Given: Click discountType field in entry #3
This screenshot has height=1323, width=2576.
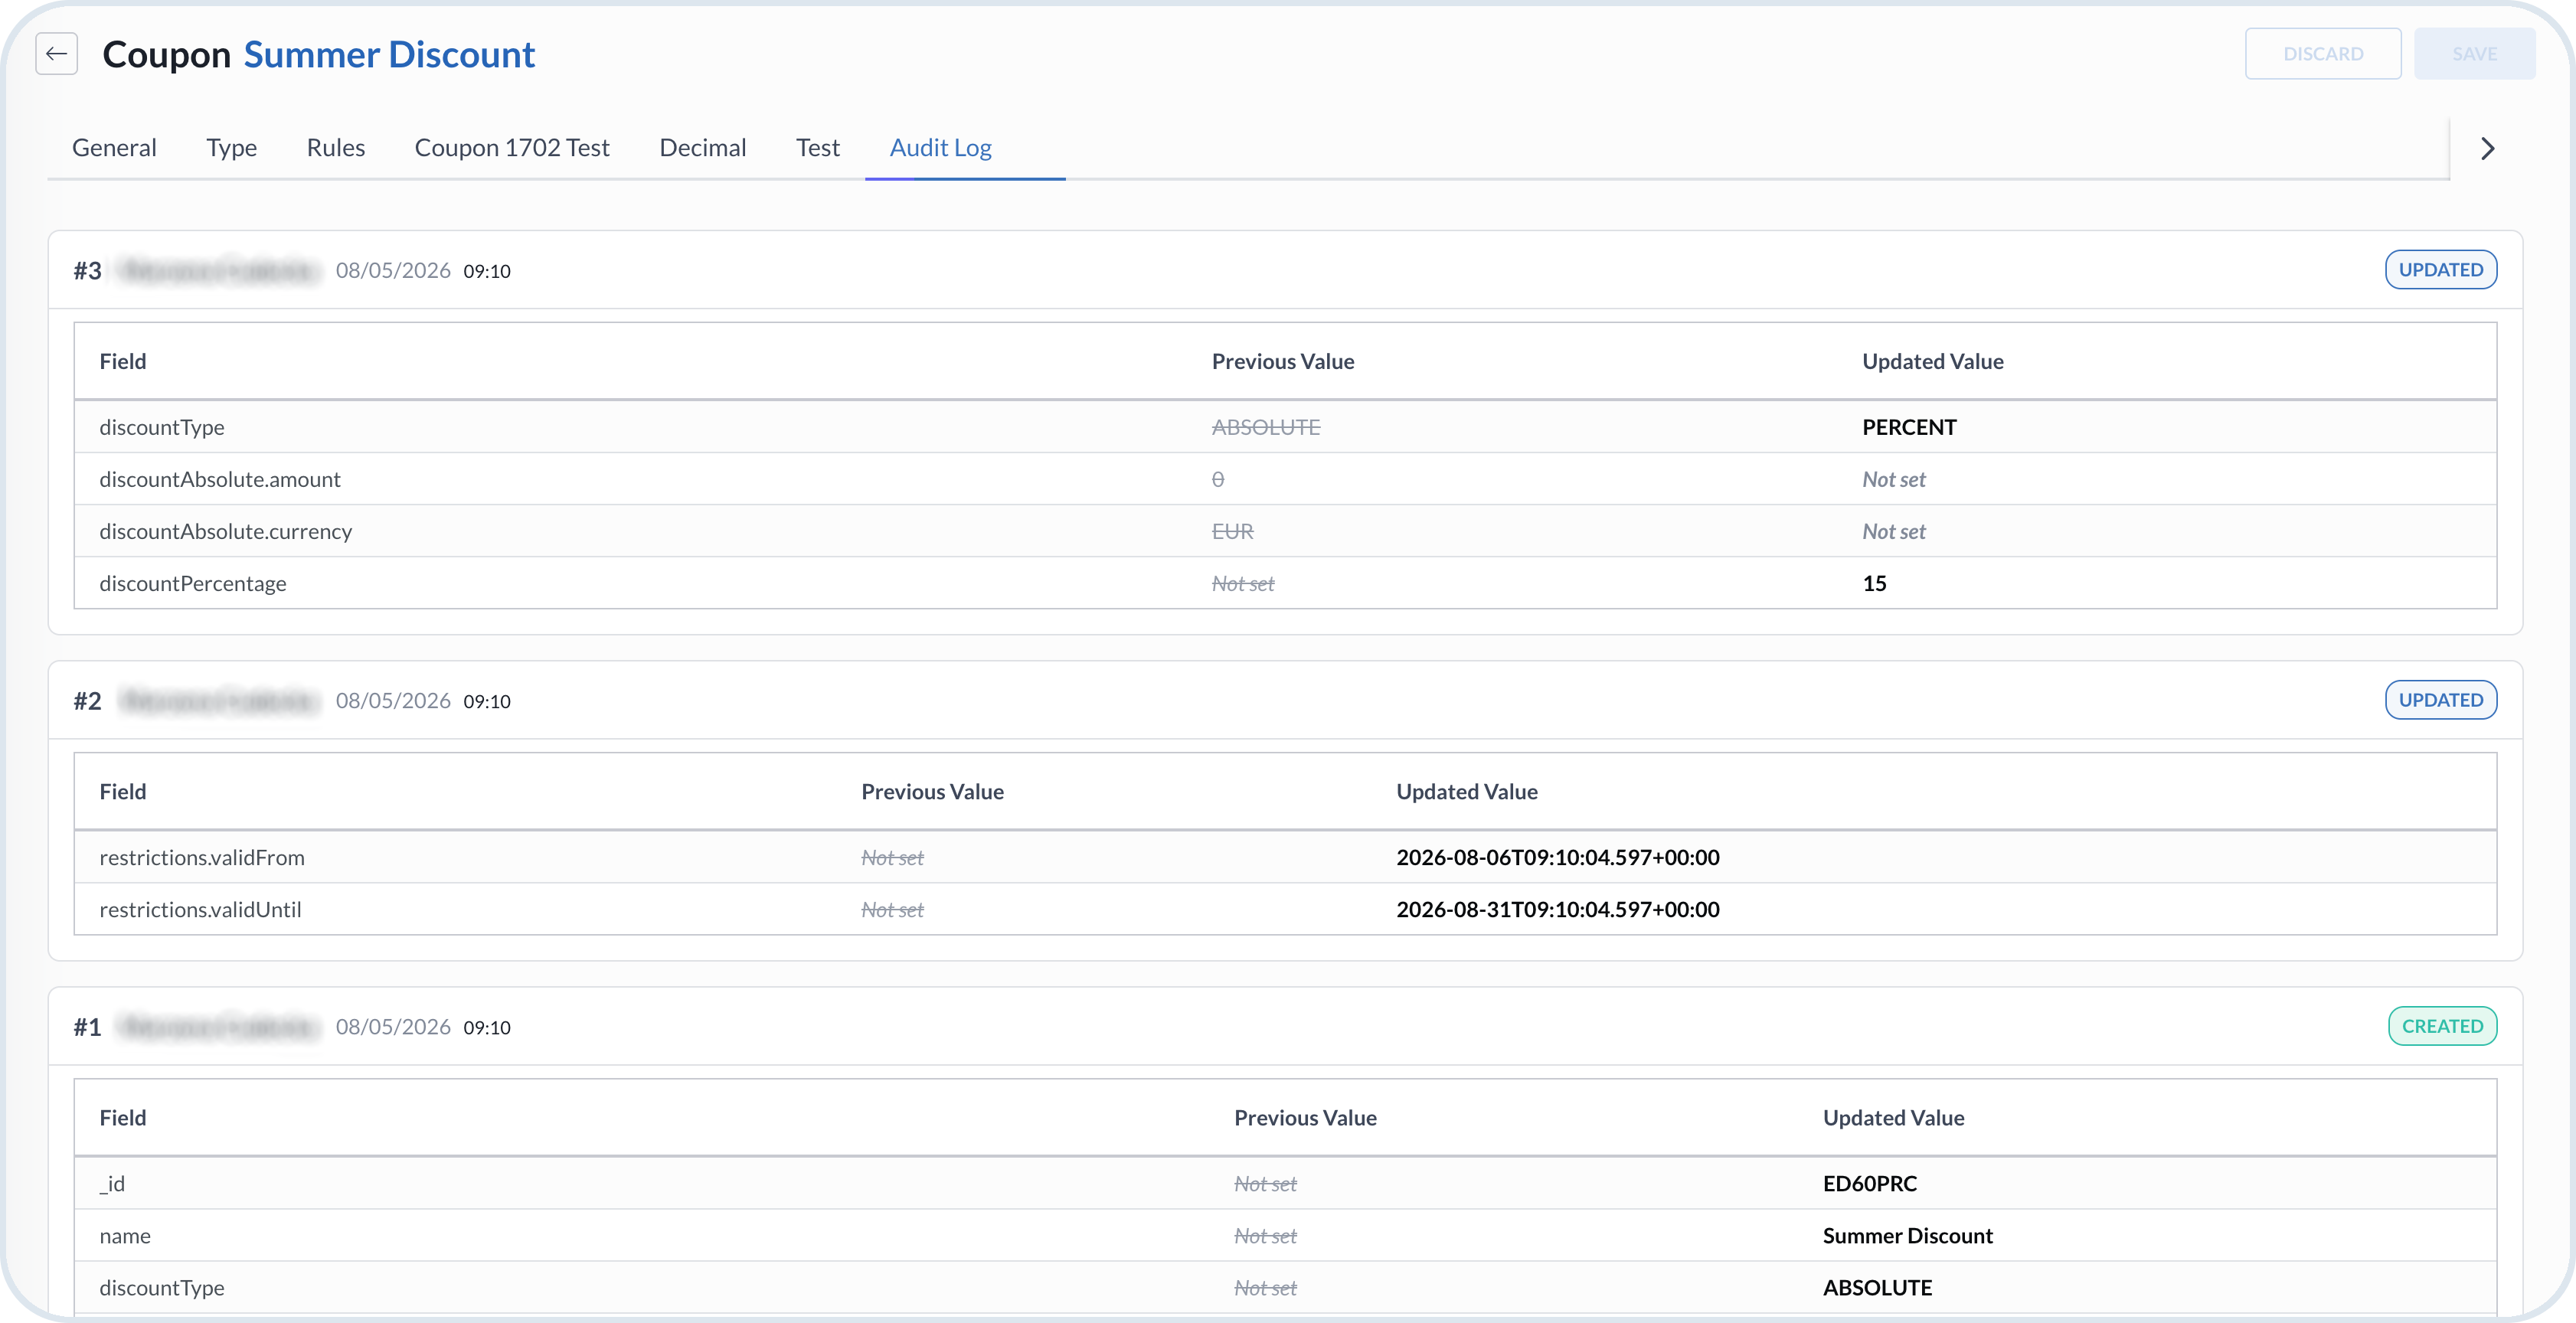Looking at the screenshot, I should click(162, 427).
